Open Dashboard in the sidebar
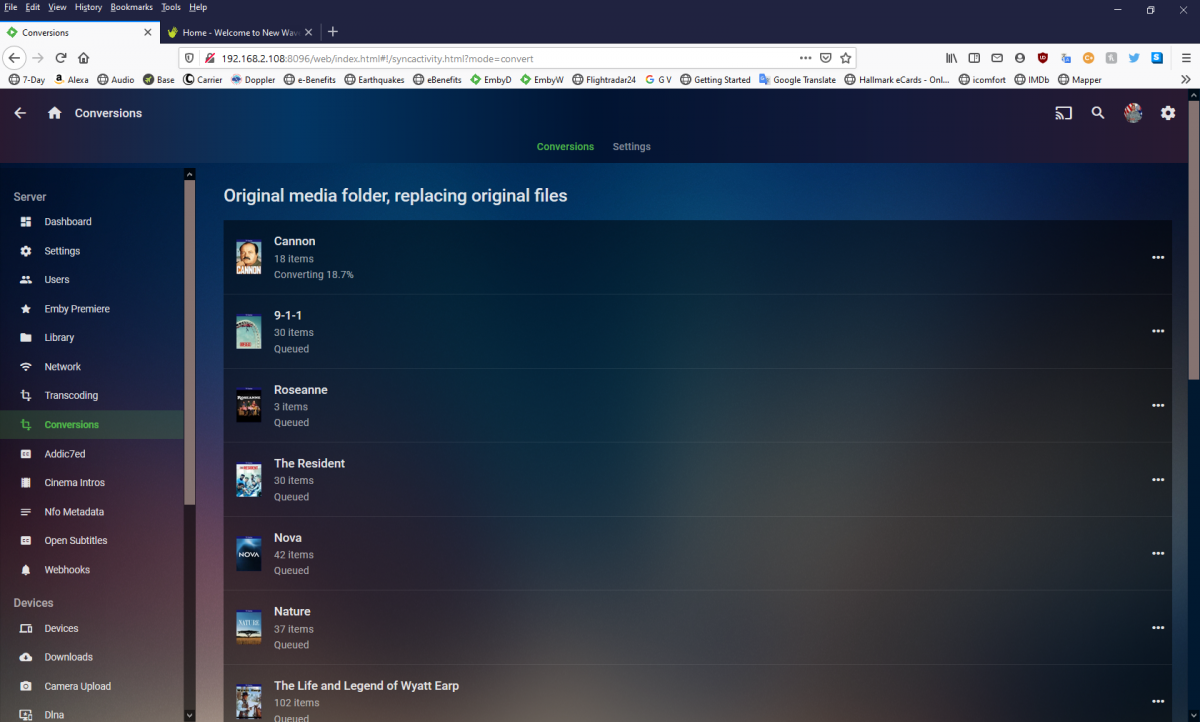This screenshot has width=1200, height=722. (92, 222)
